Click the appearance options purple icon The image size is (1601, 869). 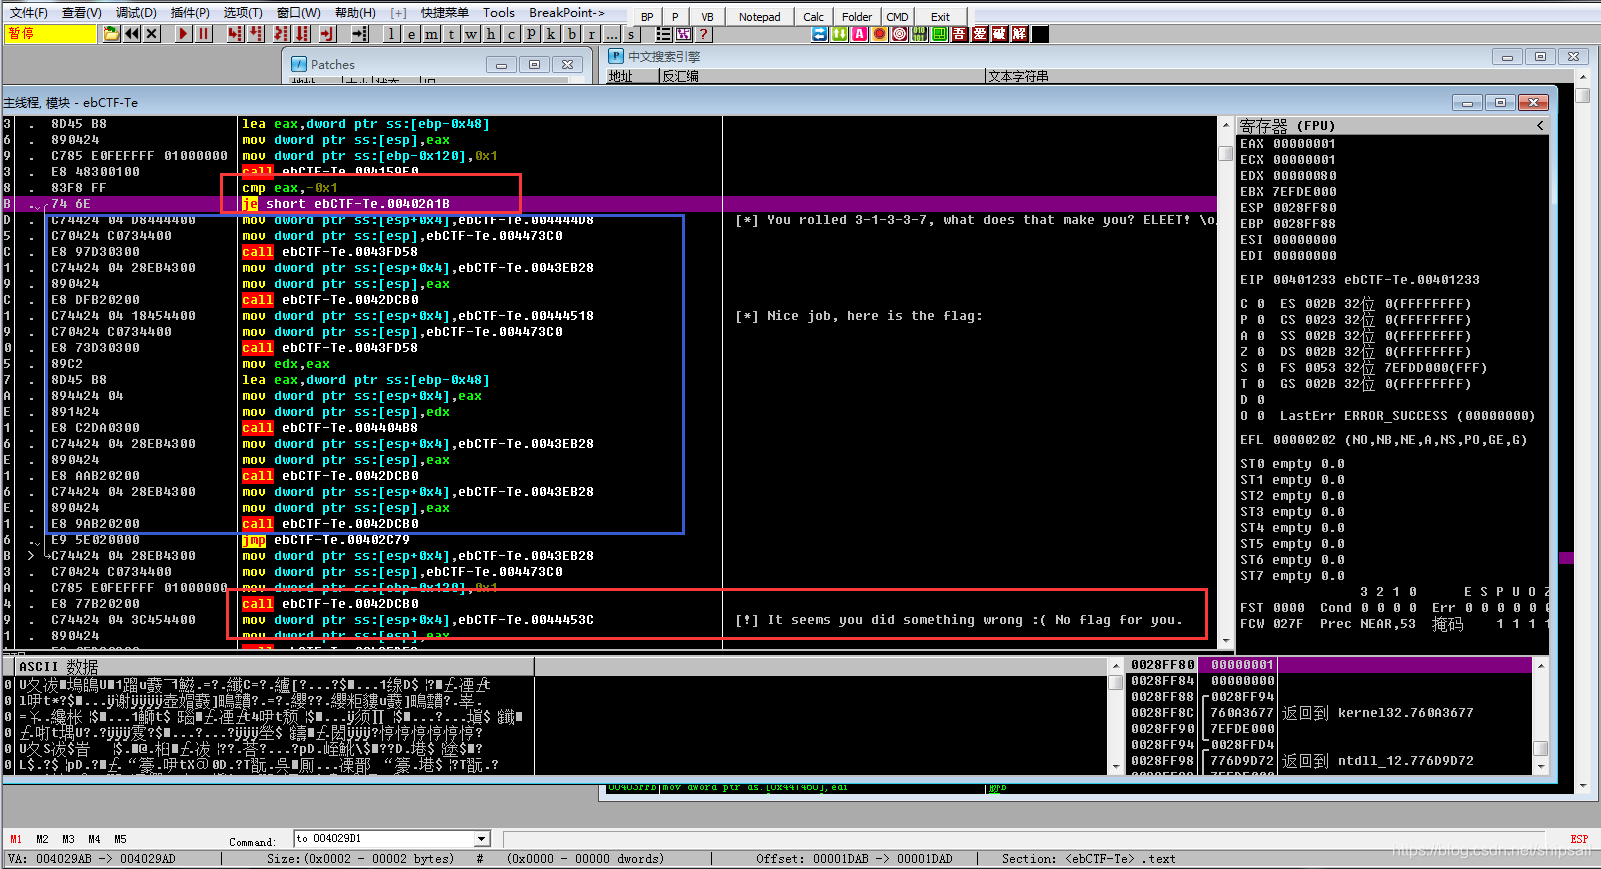pyautogui.click(x=683, y=34)
